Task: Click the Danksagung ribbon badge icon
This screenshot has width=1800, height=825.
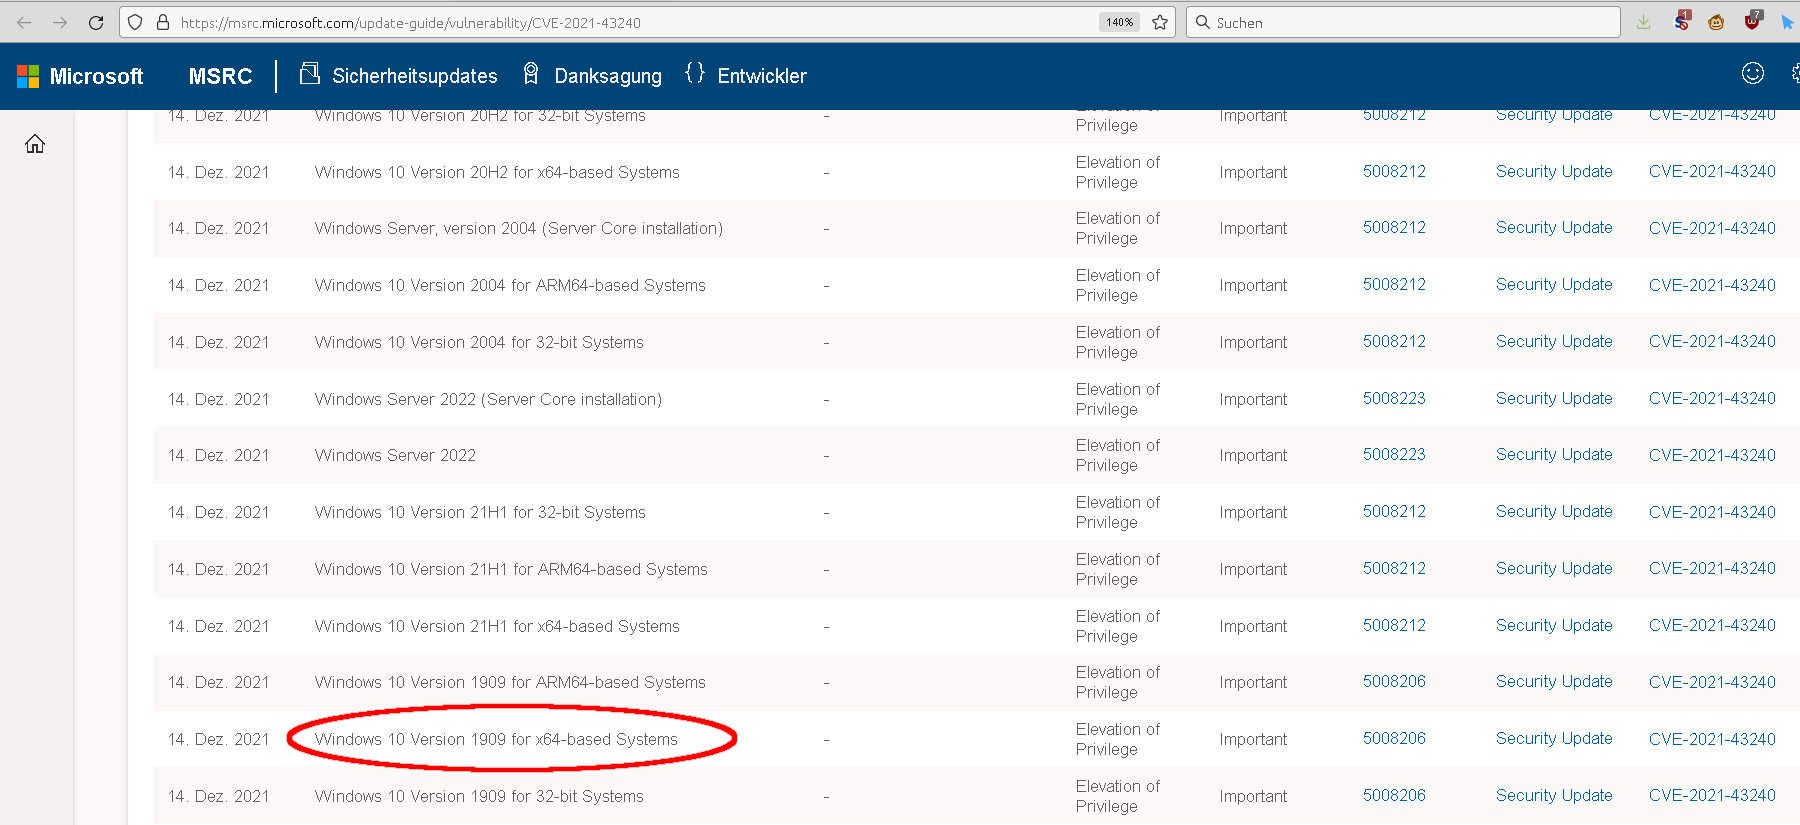Action: coord(531,73)
